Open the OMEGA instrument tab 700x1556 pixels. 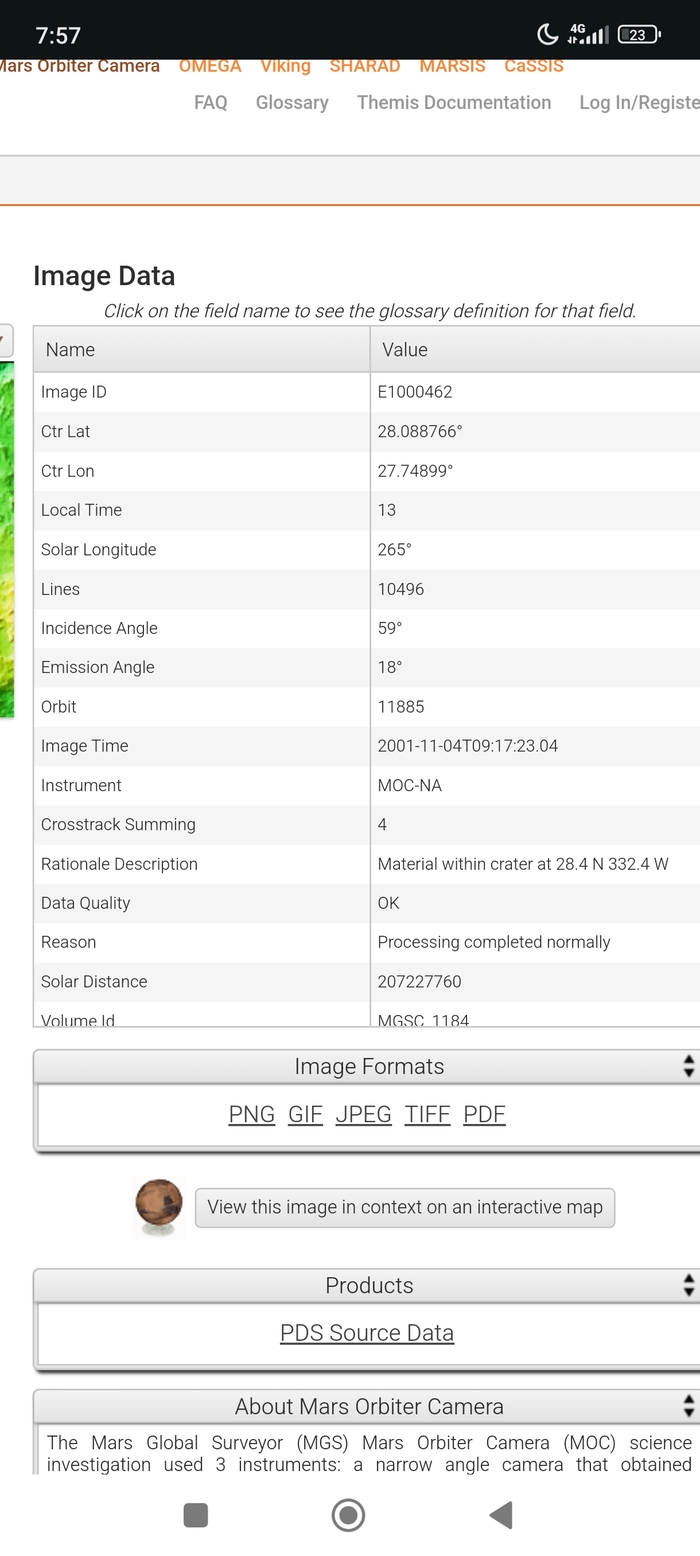coord(210,66)
